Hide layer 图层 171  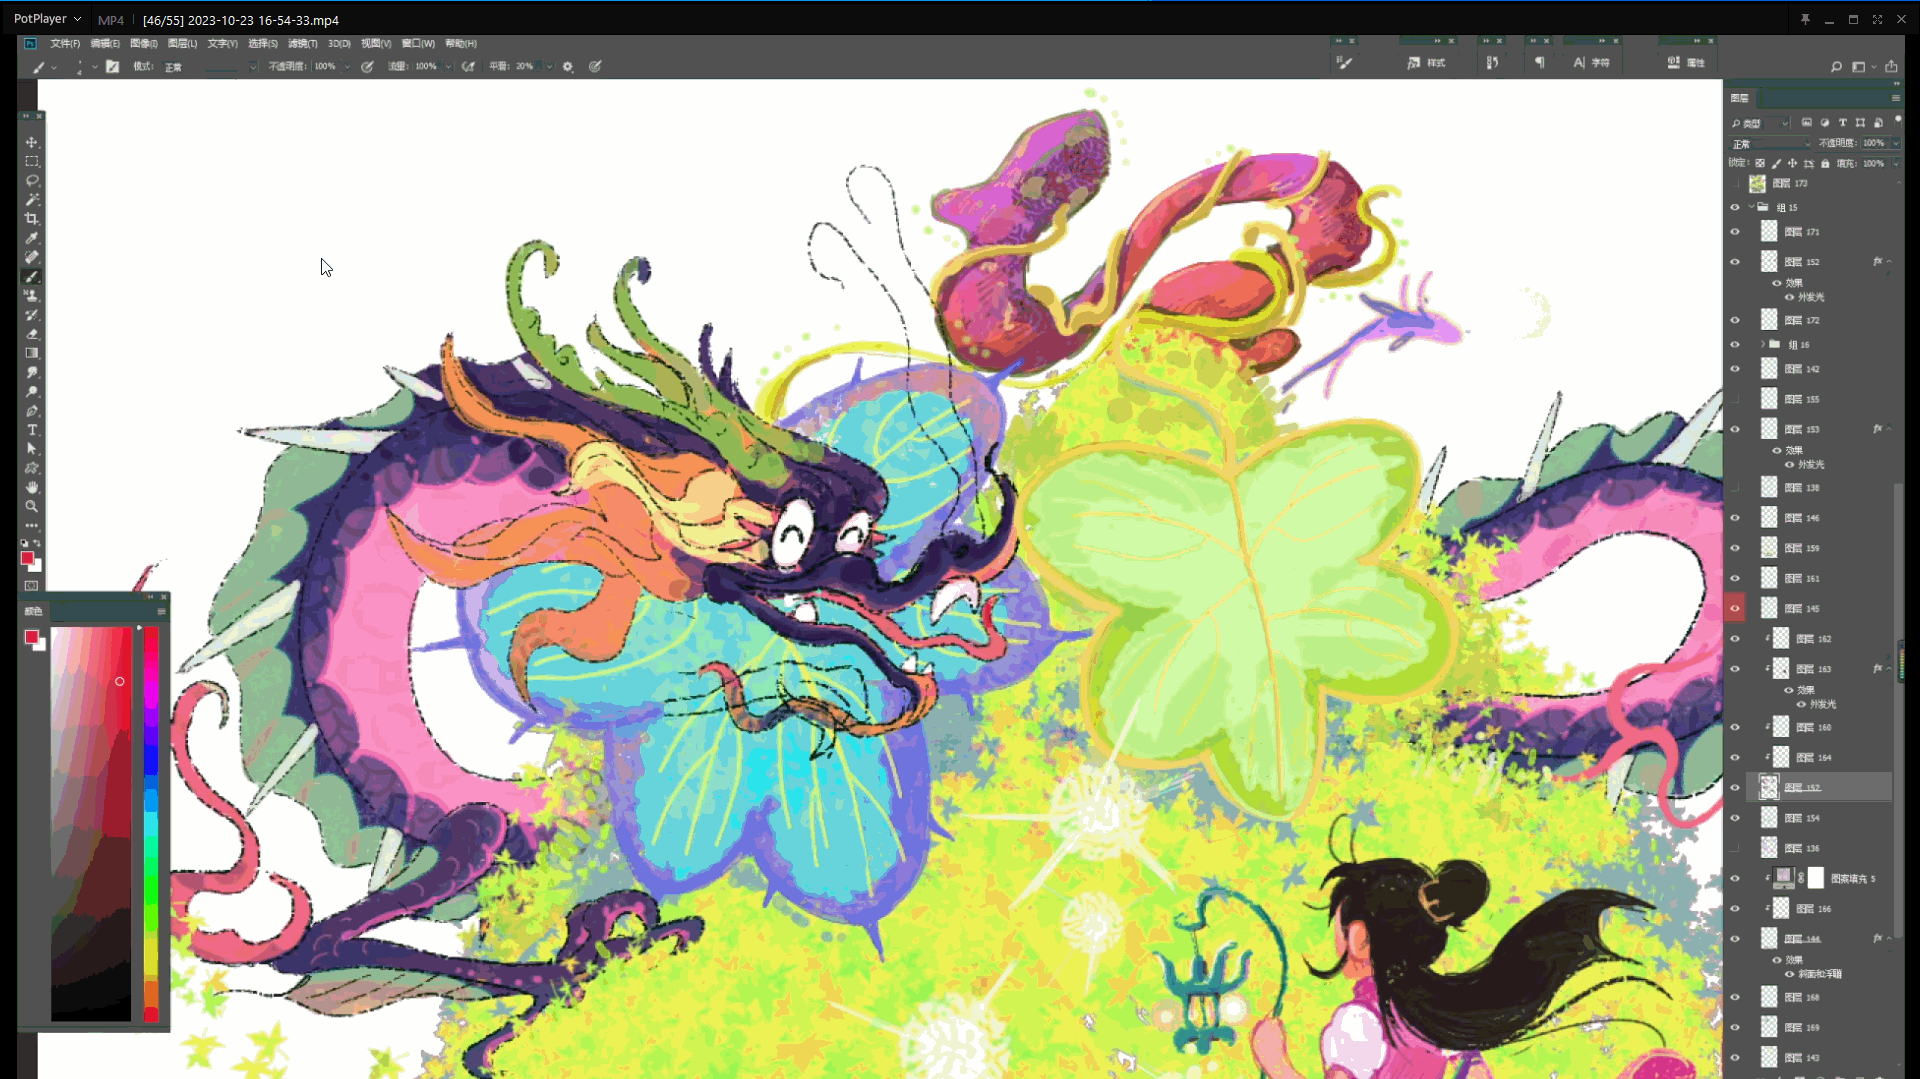click(x=1735, y=232)
